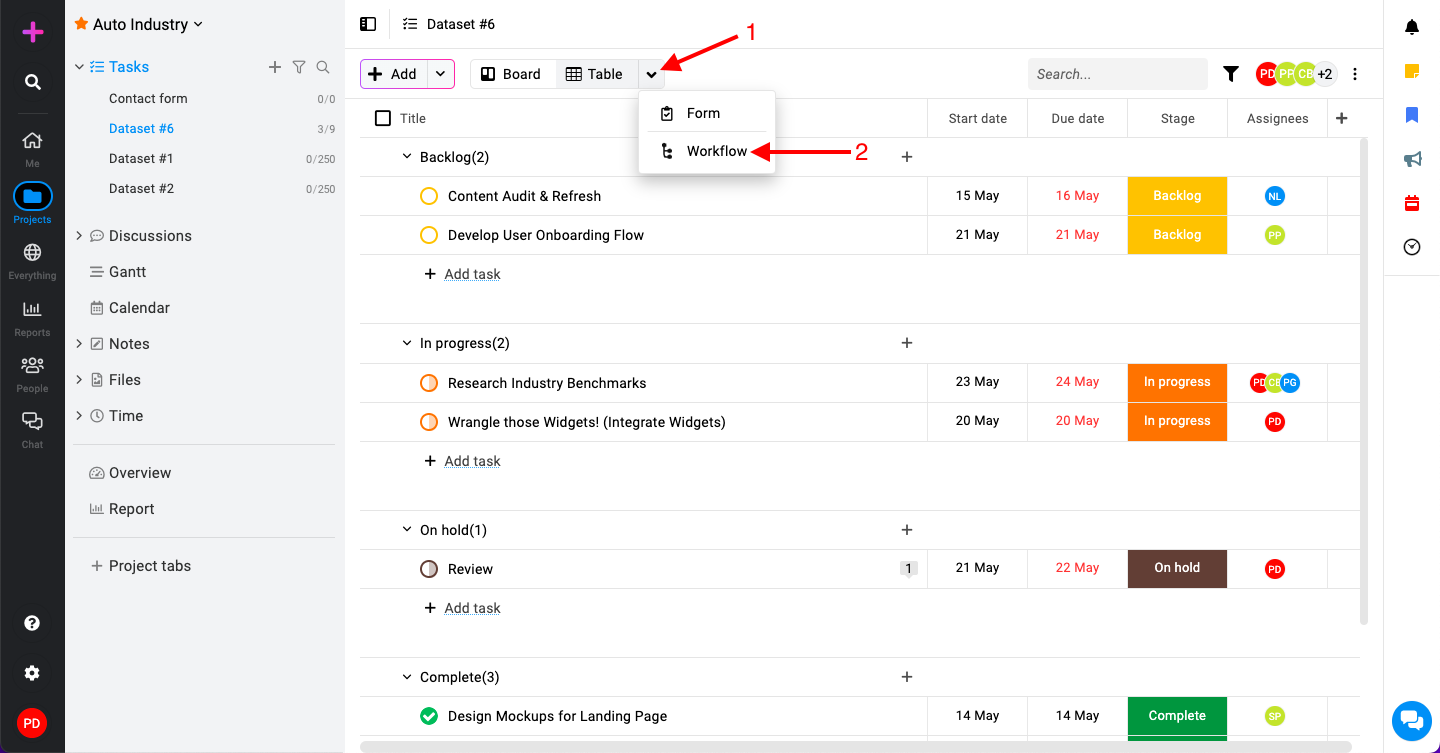
Task: Open the Everything globe section
Action: [32, 260]
